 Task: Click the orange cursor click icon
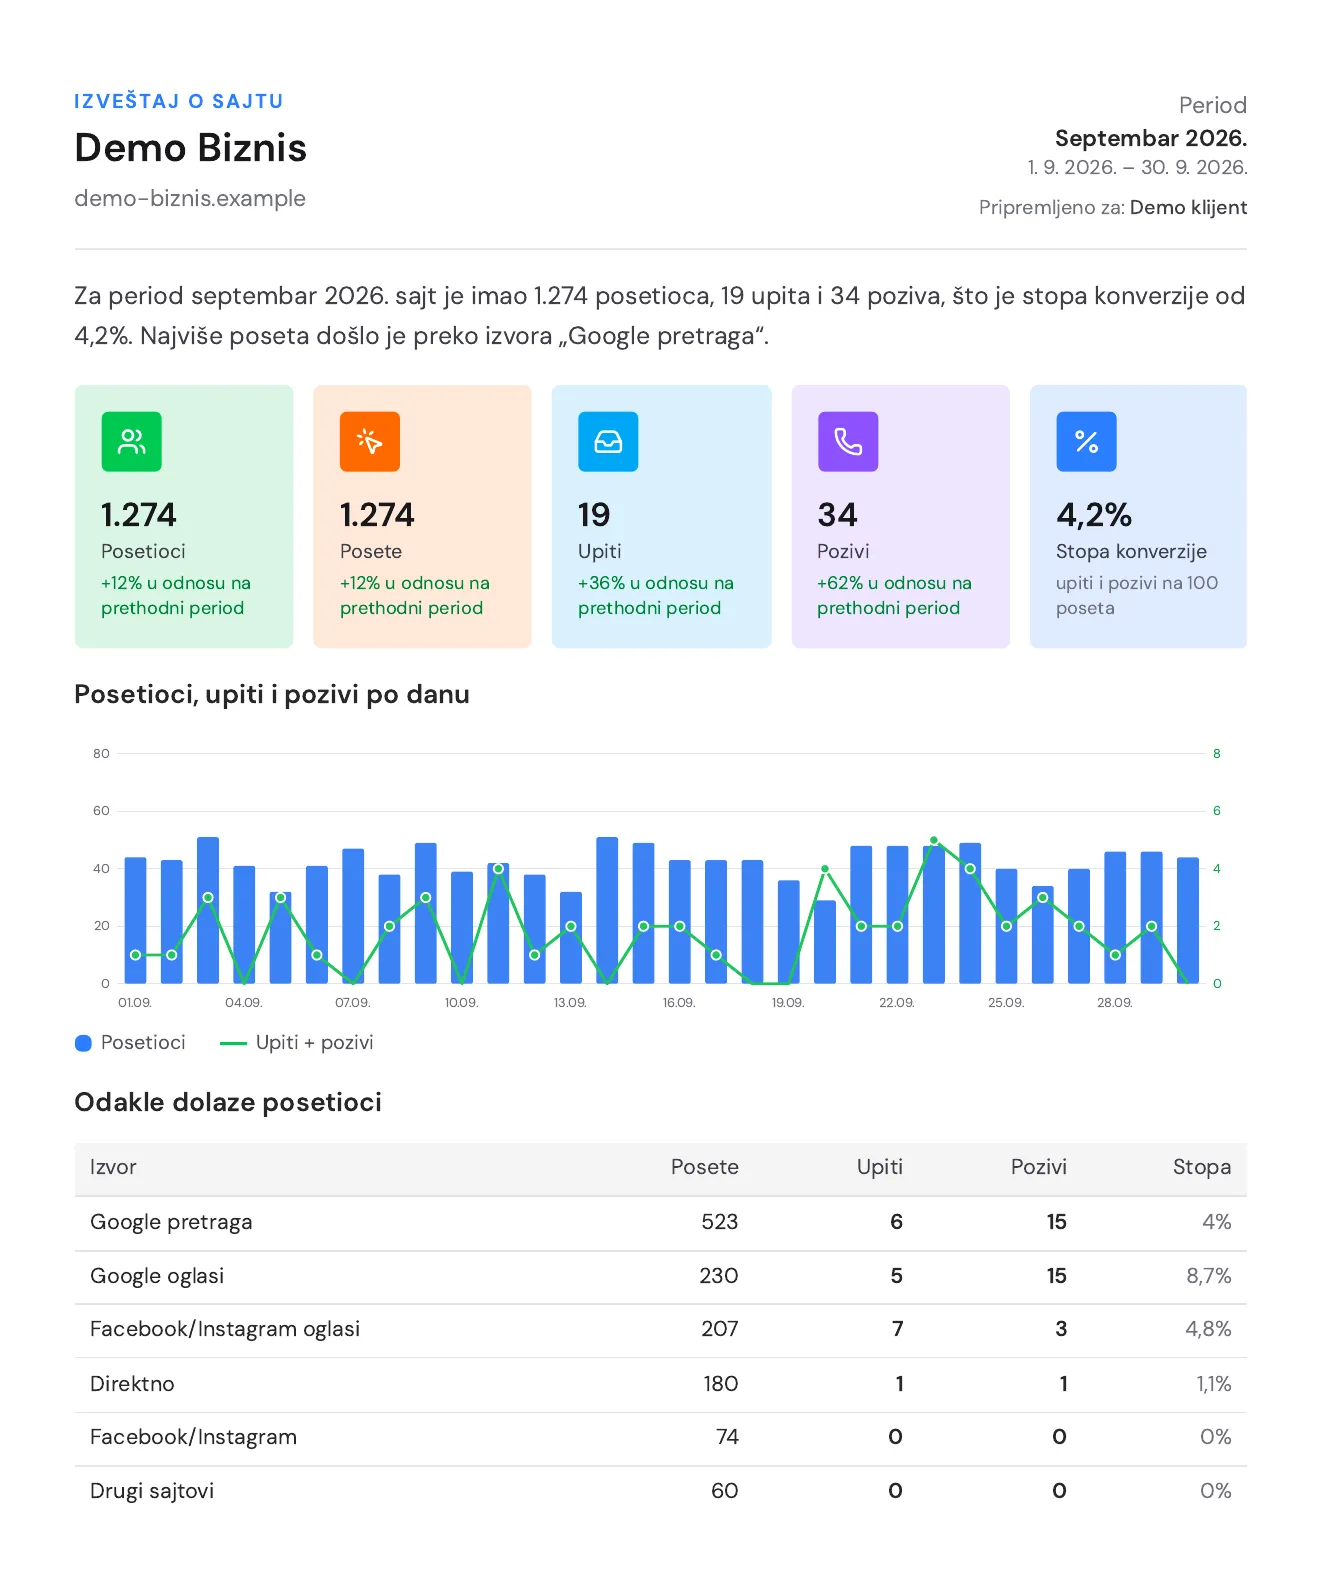(x=370, y=441)
